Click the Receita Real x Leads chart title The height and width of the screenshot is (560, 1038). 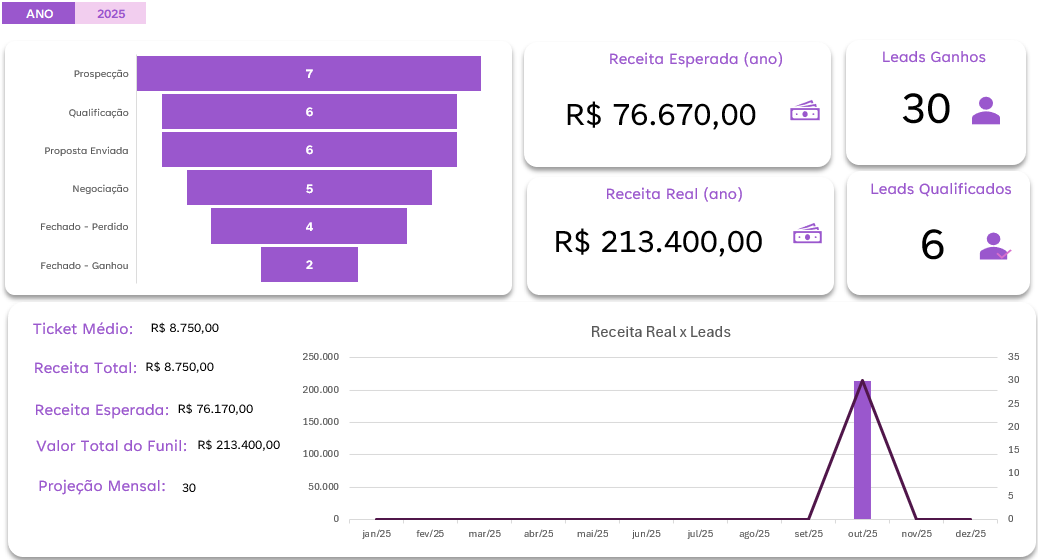point(660,332)
